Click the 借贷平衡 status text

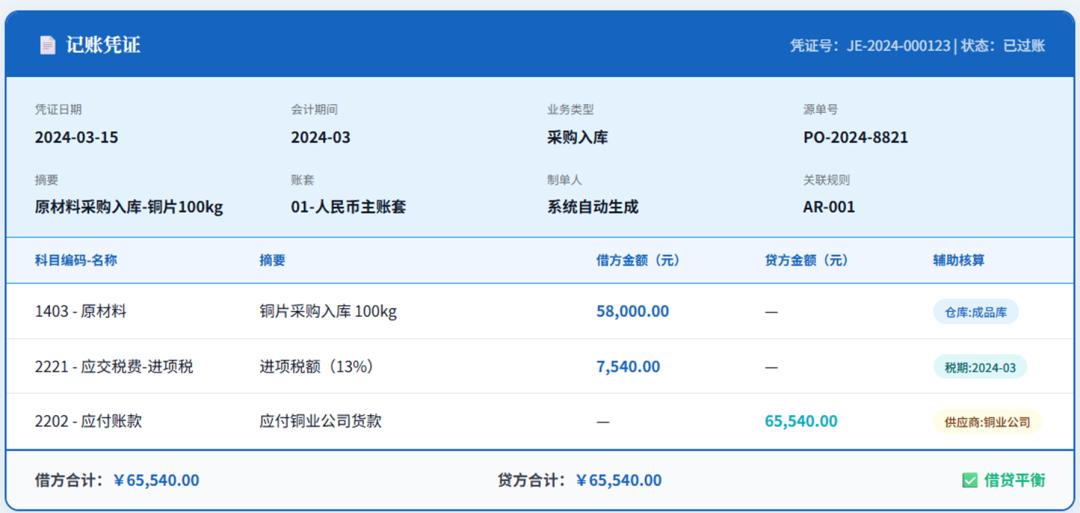[1015, 481]
